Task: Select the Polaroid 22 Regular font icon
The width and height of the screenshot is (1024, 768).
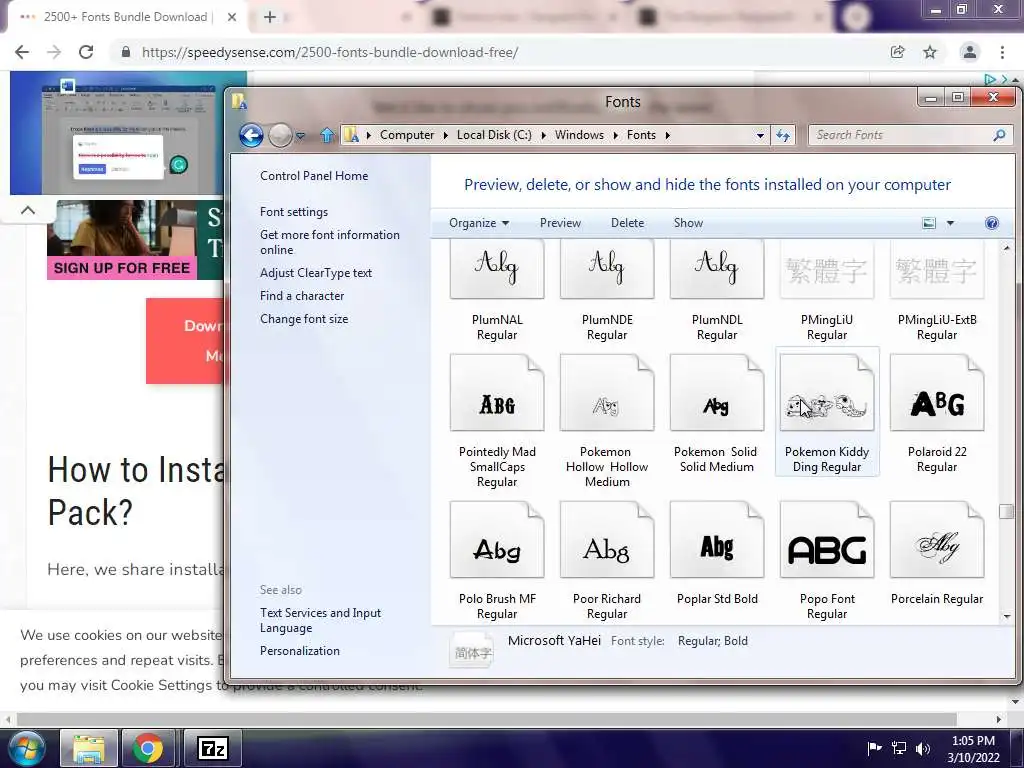Action: click(936, 393)
